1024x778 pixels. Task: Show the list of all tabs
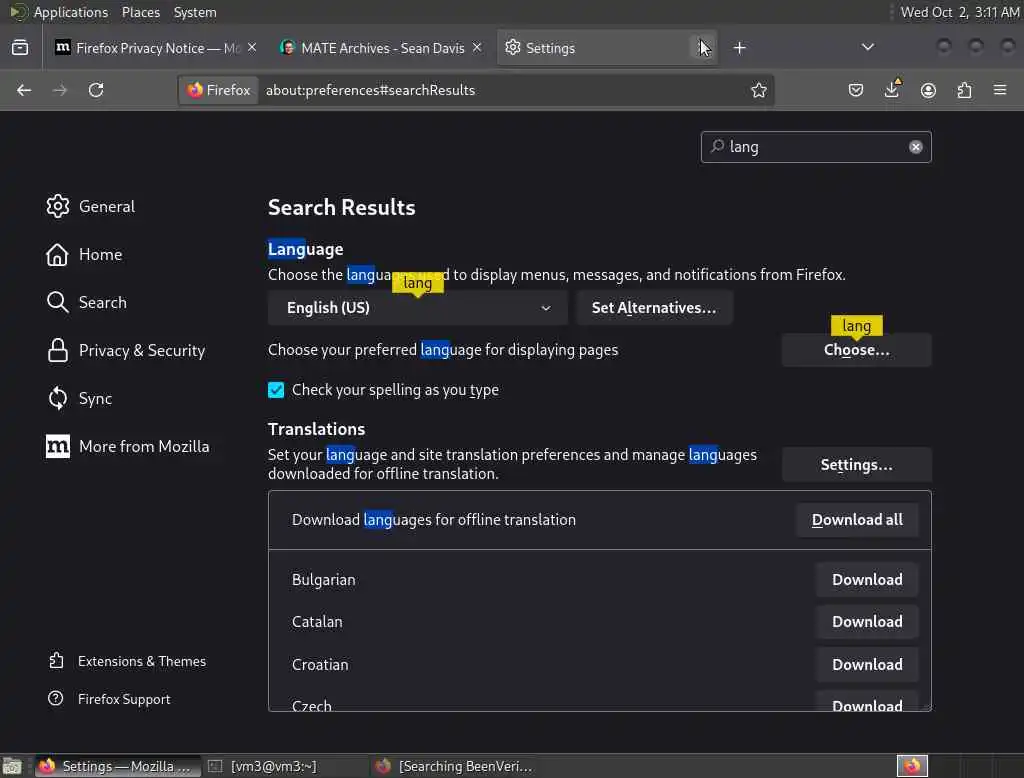point(867,47)
